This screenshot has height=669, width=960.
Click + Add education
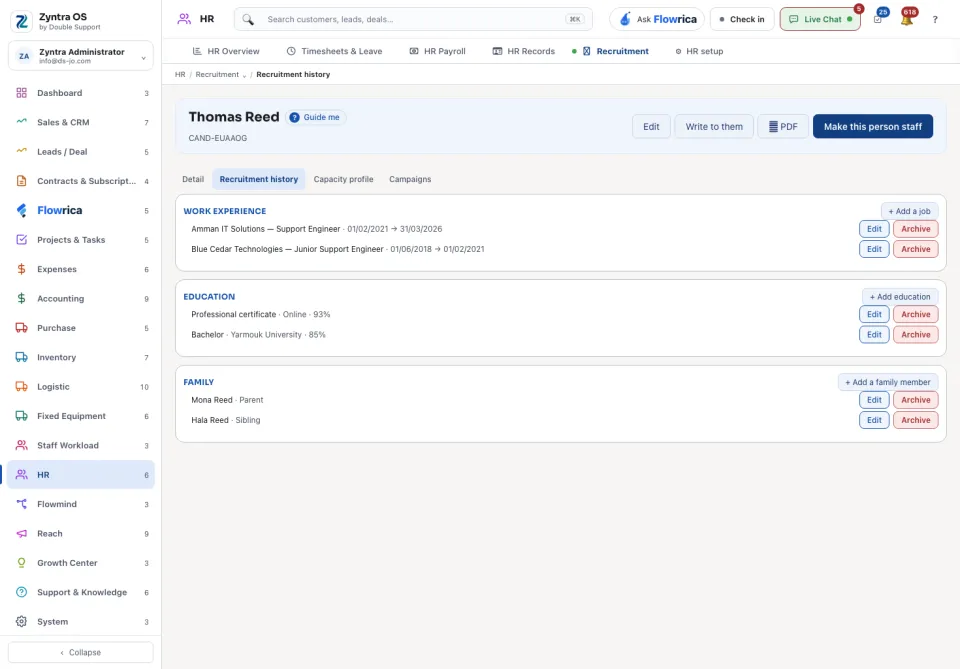[x=900, y=297]
